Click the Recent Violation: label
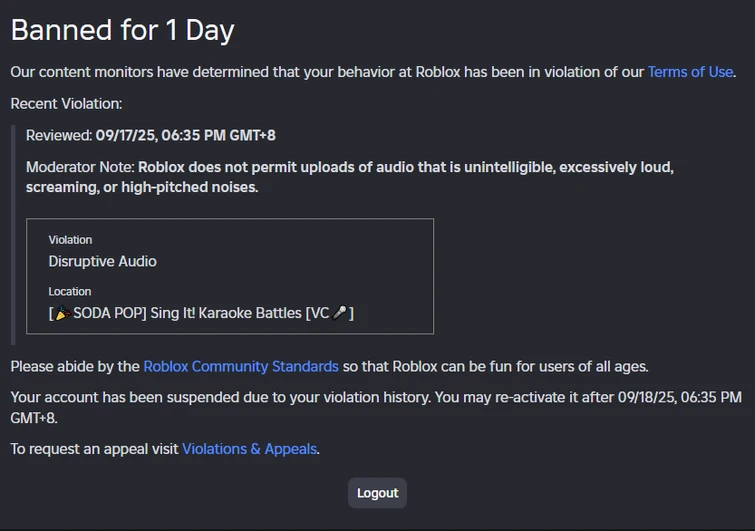Screen dimensions: 755x531 coord(66,103)
